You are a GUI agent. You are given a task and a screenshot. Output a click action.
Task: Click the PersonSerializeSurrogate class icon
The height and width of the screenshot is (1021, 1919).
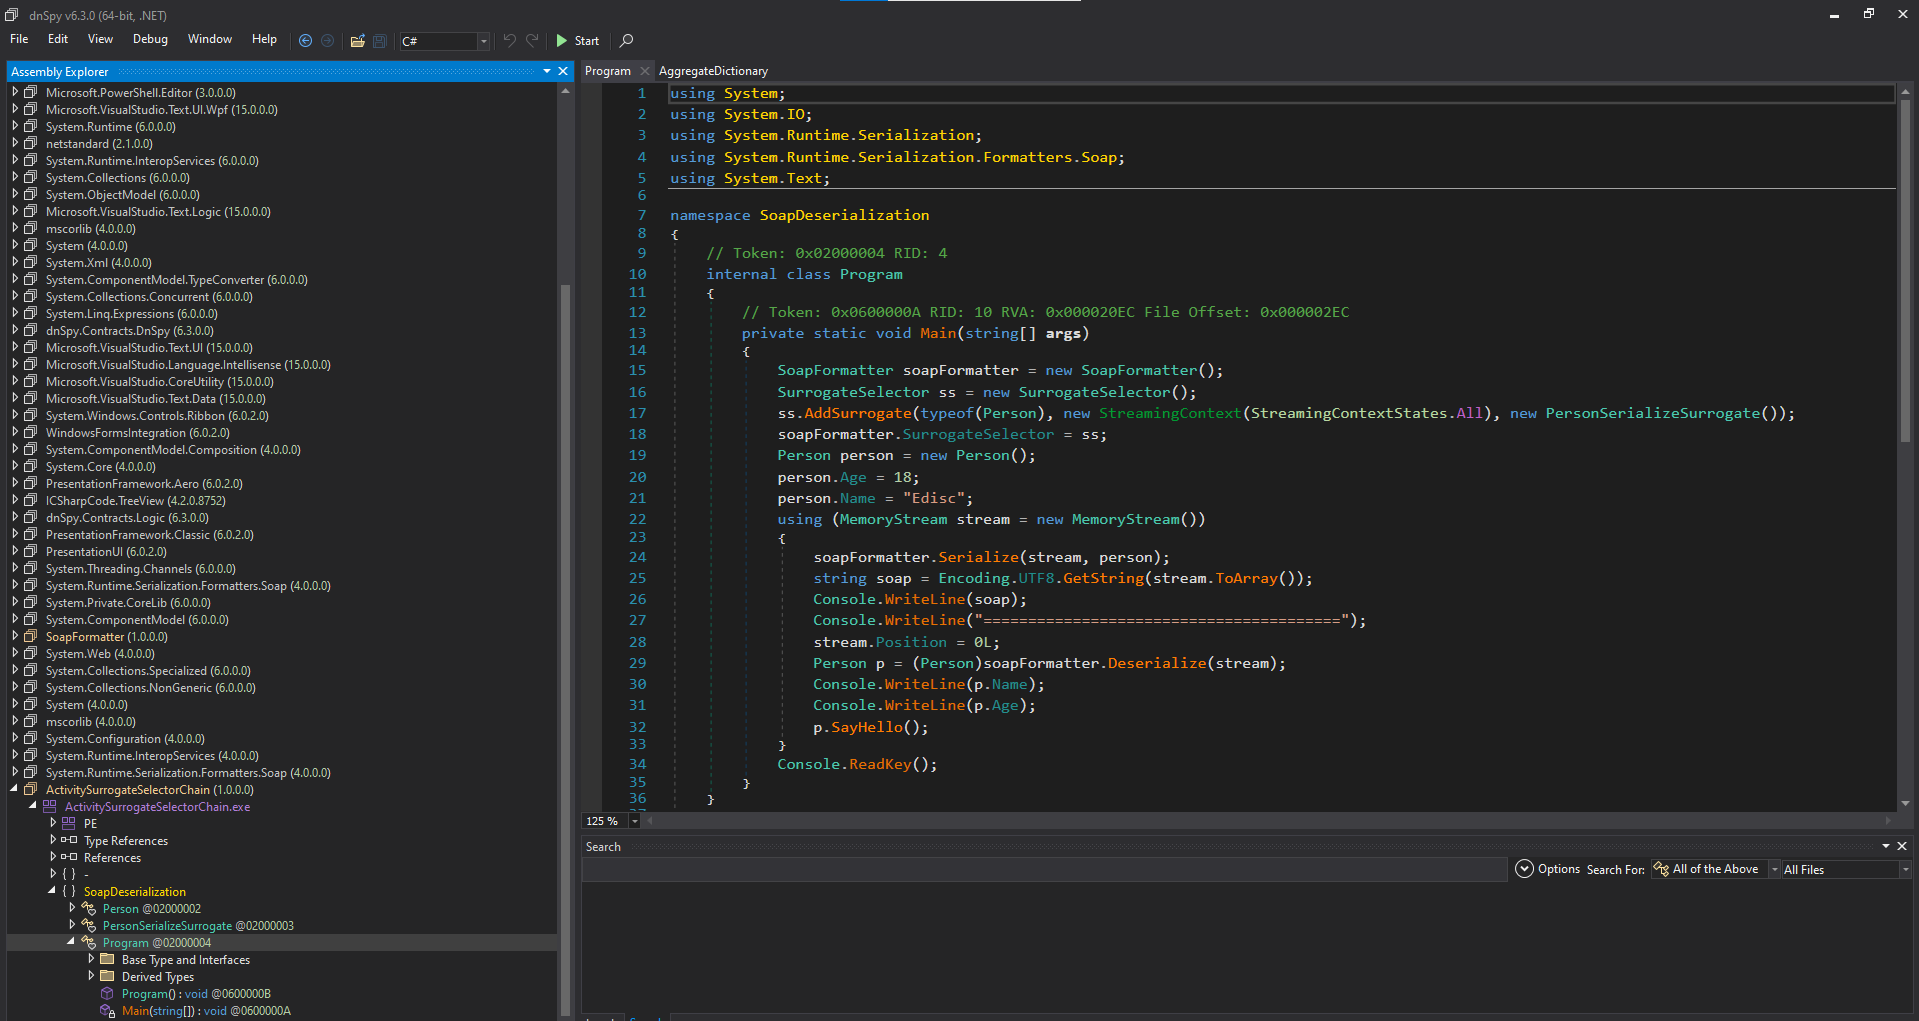click(x=88, y=926)
